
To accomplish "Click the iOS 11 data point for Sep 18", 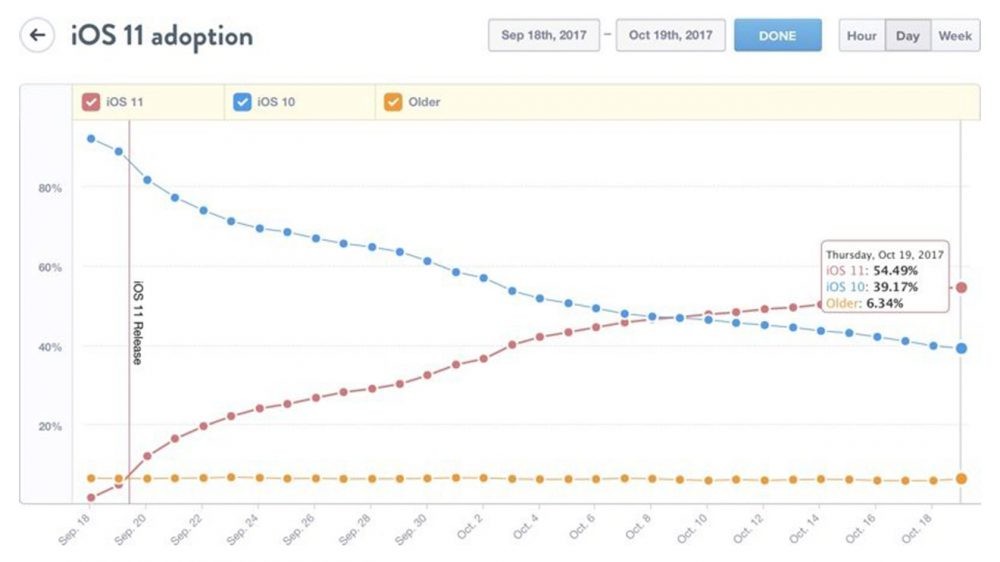I will click(91, 497).
